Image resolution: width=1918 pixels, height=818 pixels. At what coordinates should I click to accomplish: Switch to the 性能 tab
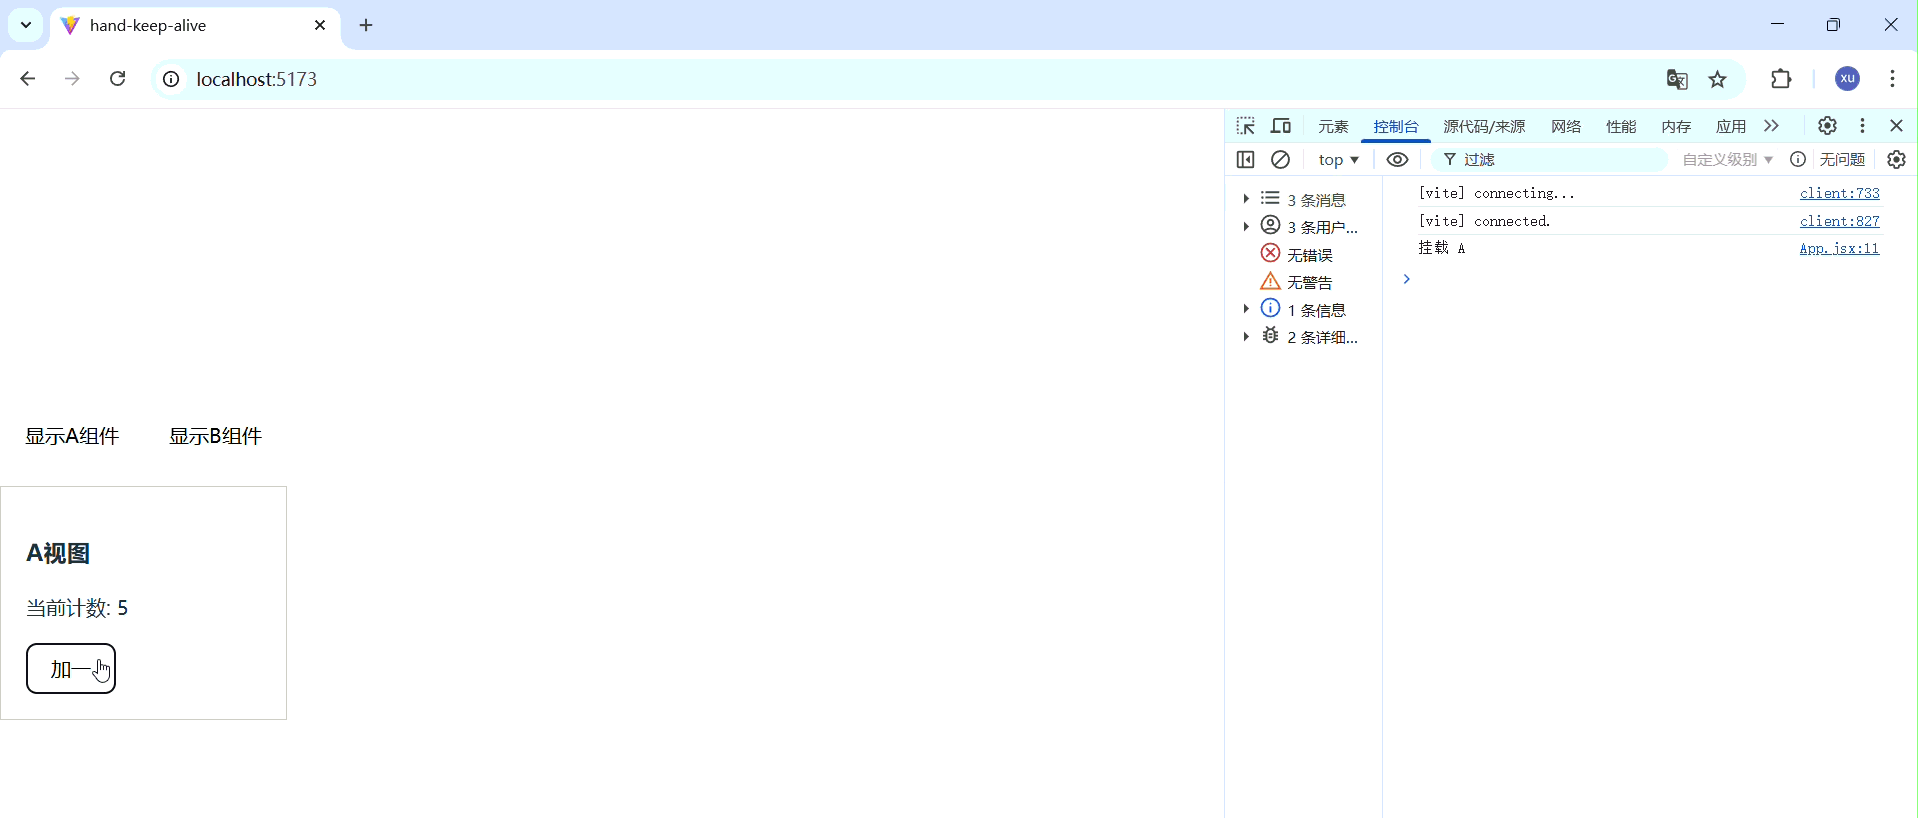(x=1621, y=127)
